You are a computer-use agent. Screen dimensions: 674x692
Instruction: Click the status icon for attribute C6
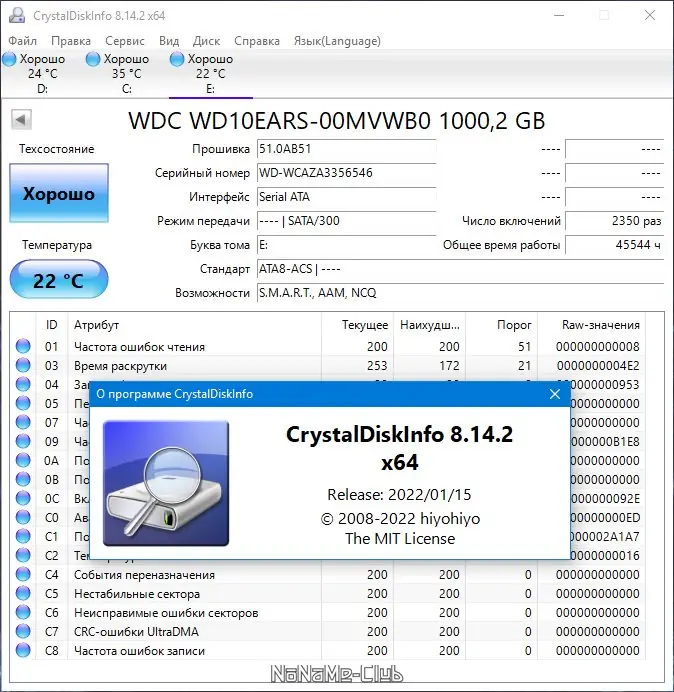[x=23, y=612]
